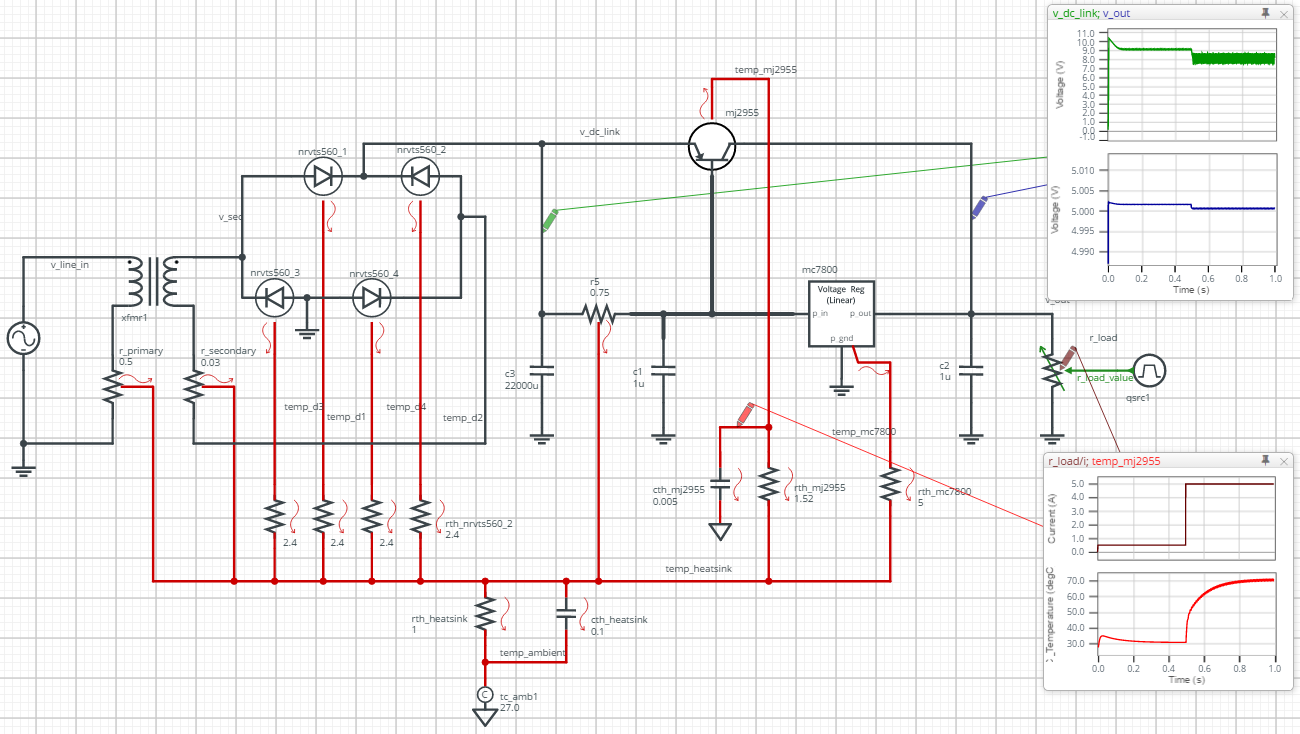1300x734 pixels.
Task: Select the AC voltage source symbol
Action: point(23,339)
